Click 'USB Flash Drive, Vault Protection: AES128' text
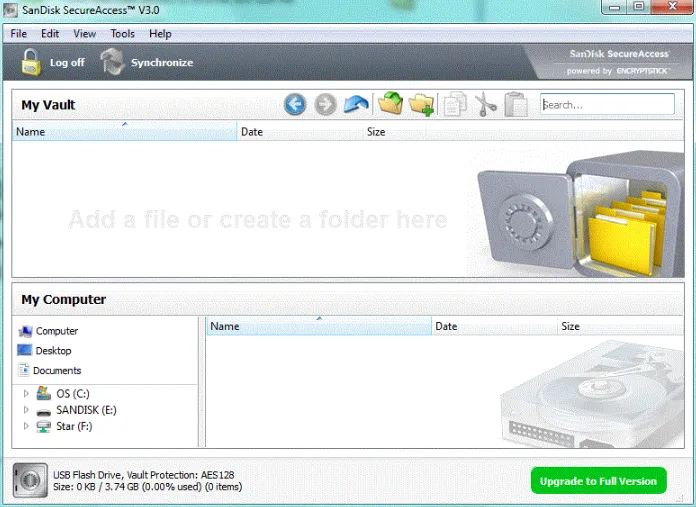 (x=143, y=475)
